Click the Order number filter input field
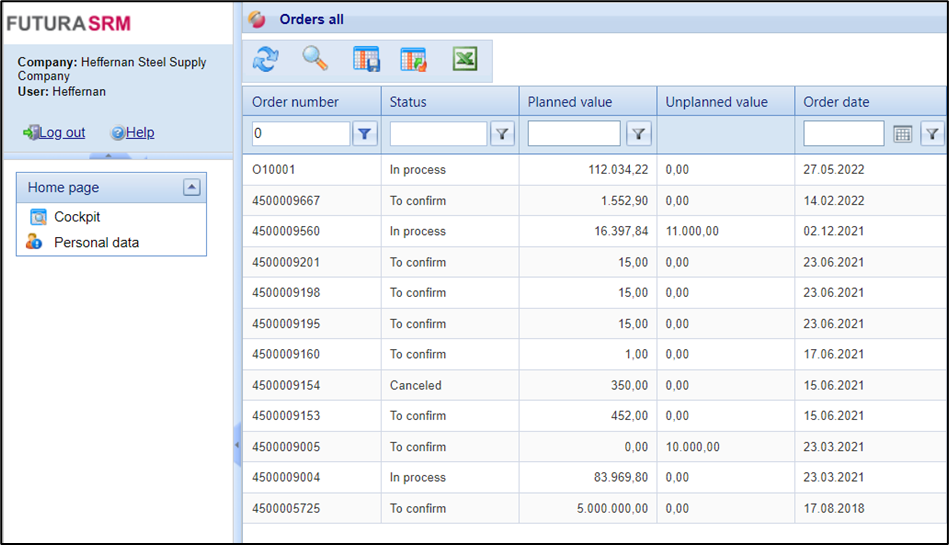This screenshot has width=949, height=545. (x=299, y=134)
